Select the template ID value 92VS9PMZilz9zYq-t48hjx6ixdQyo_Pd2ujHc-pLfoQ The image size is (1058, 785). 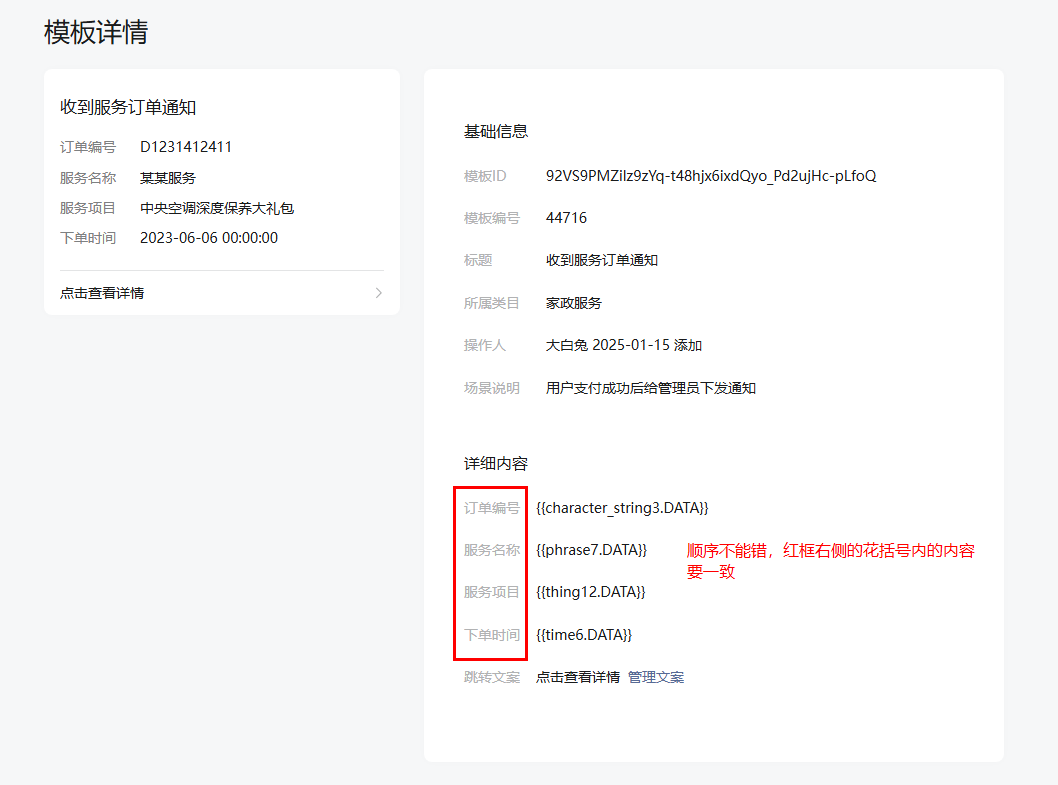click(x=711, y=176)
